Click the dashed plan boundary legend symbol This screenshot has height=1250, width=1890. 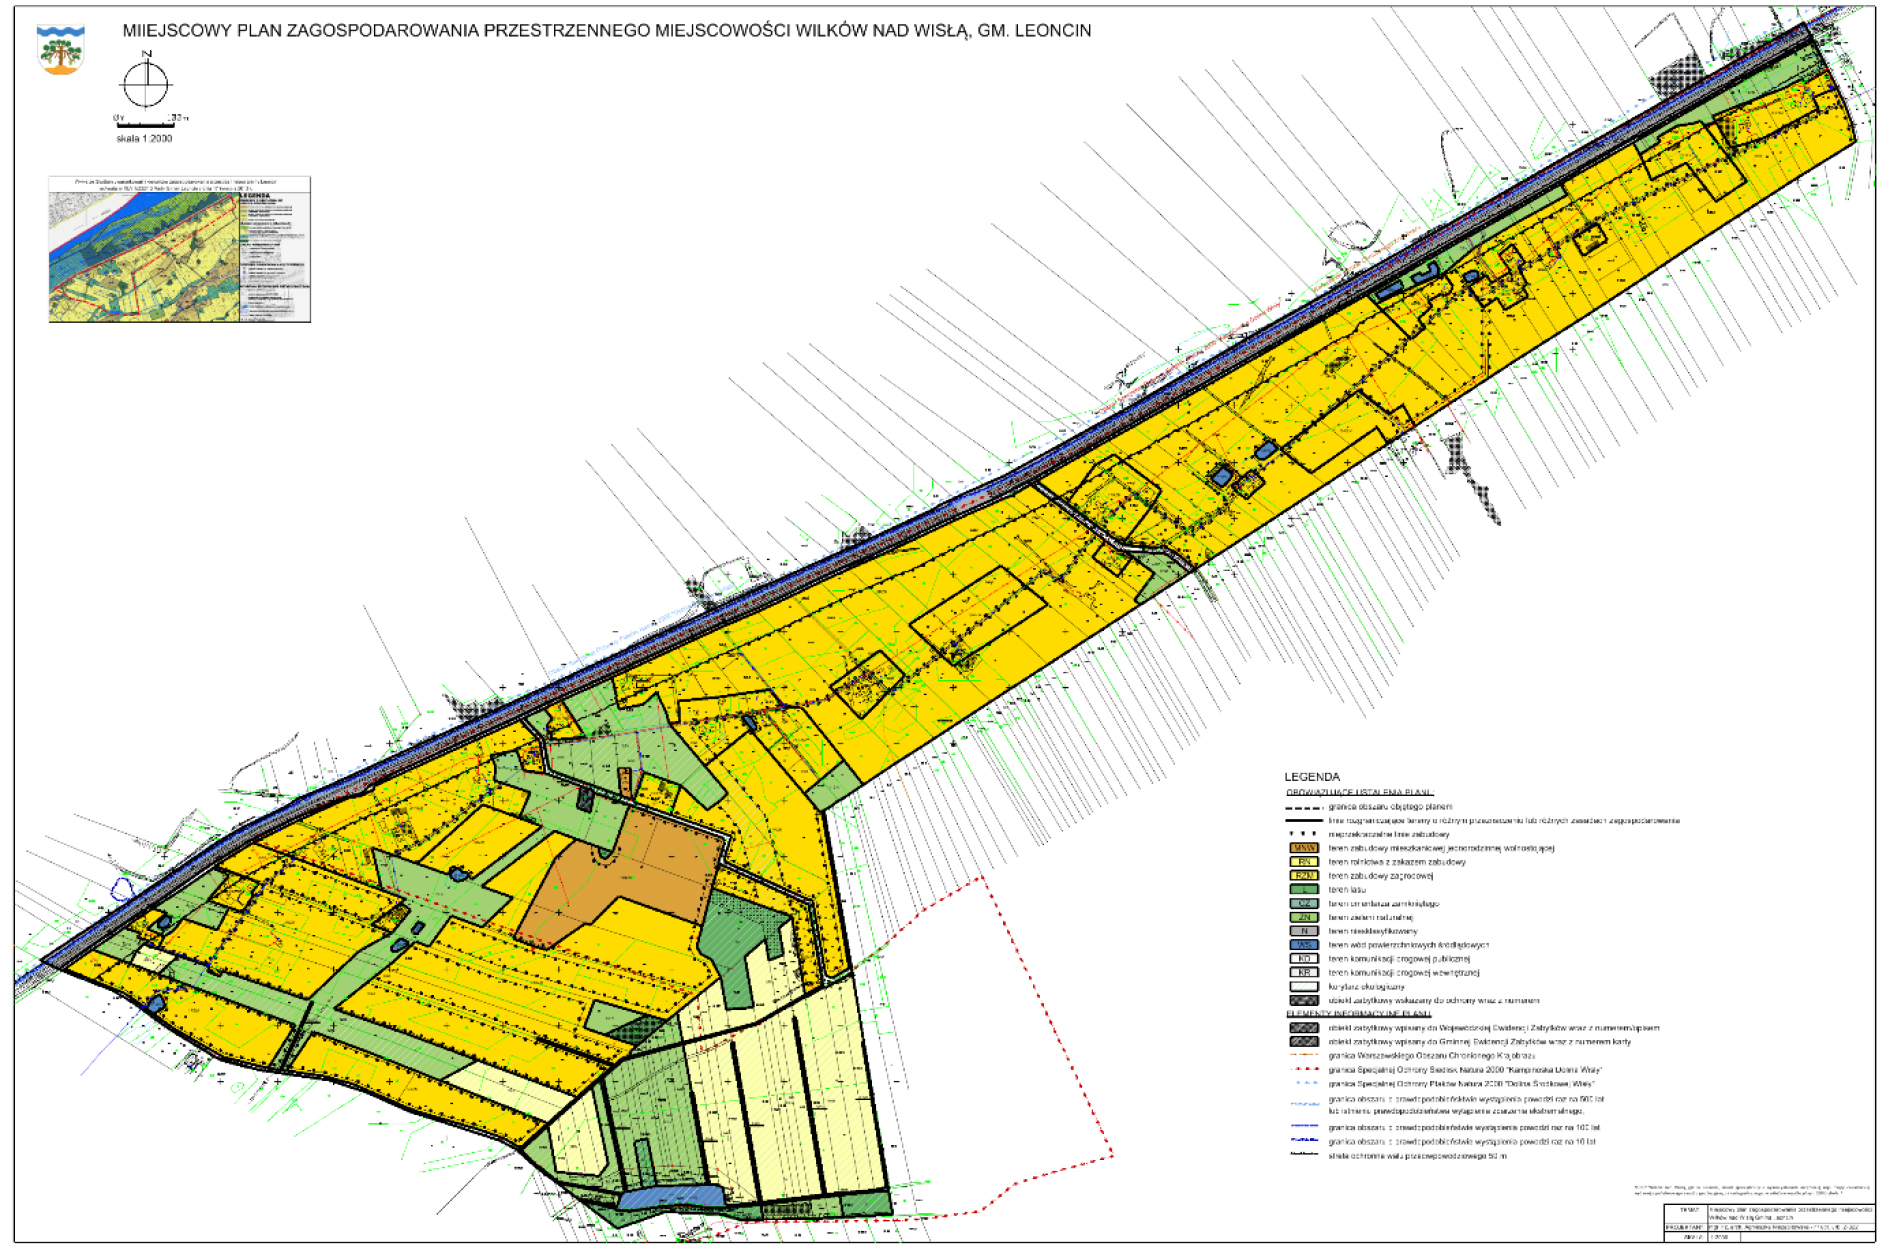click(1303, 807)
